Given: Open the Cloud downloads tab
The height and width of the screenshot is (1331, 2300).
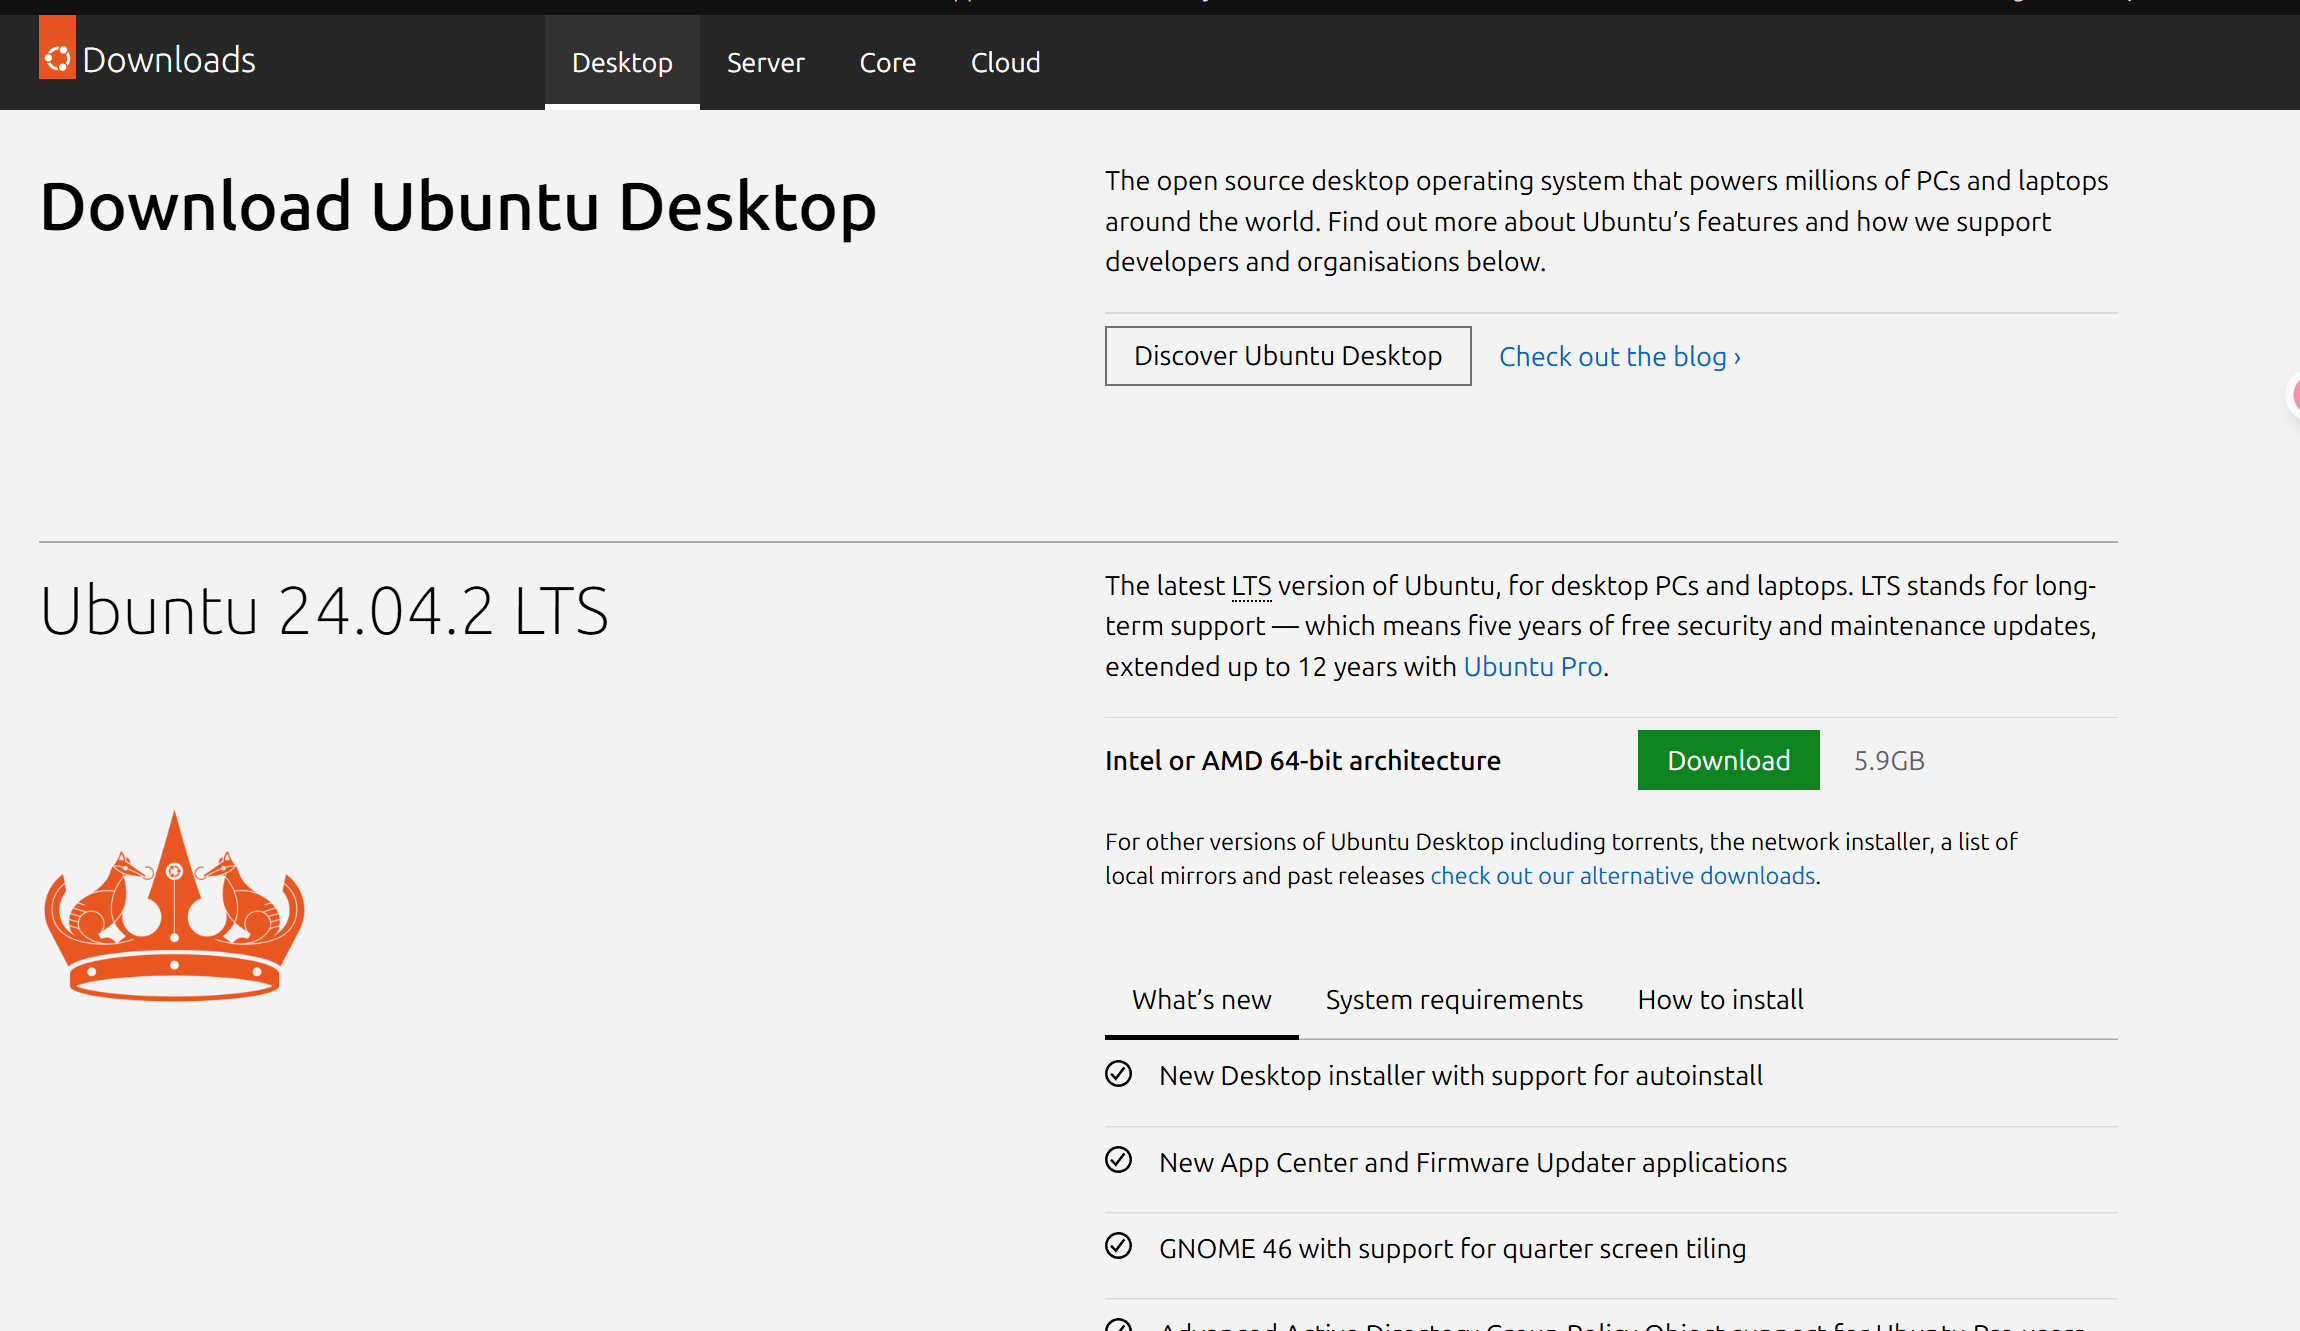Looking at the screenshot, I should [x=1005, y=63].
